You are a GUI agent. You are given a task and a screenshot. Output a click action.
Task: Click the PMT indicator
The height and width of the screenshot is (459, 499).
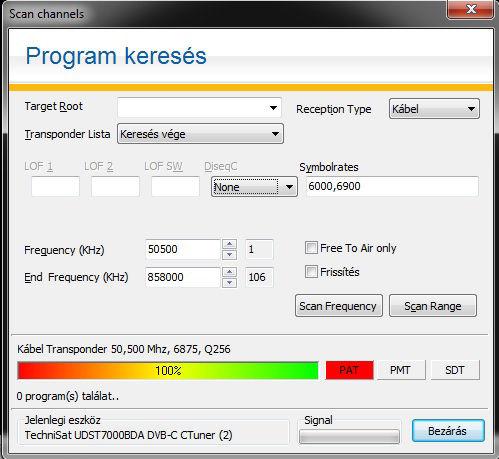pyautogui.click(x=401, y=370)
